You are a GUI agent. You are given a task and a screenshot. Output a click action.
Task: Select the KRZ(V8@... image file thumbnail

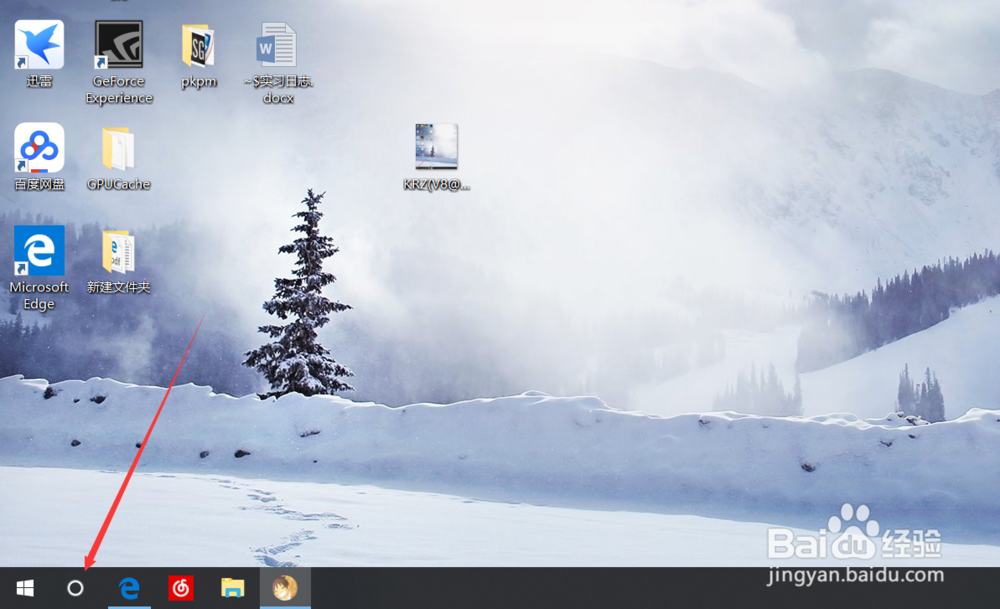[x=436, y=146]
